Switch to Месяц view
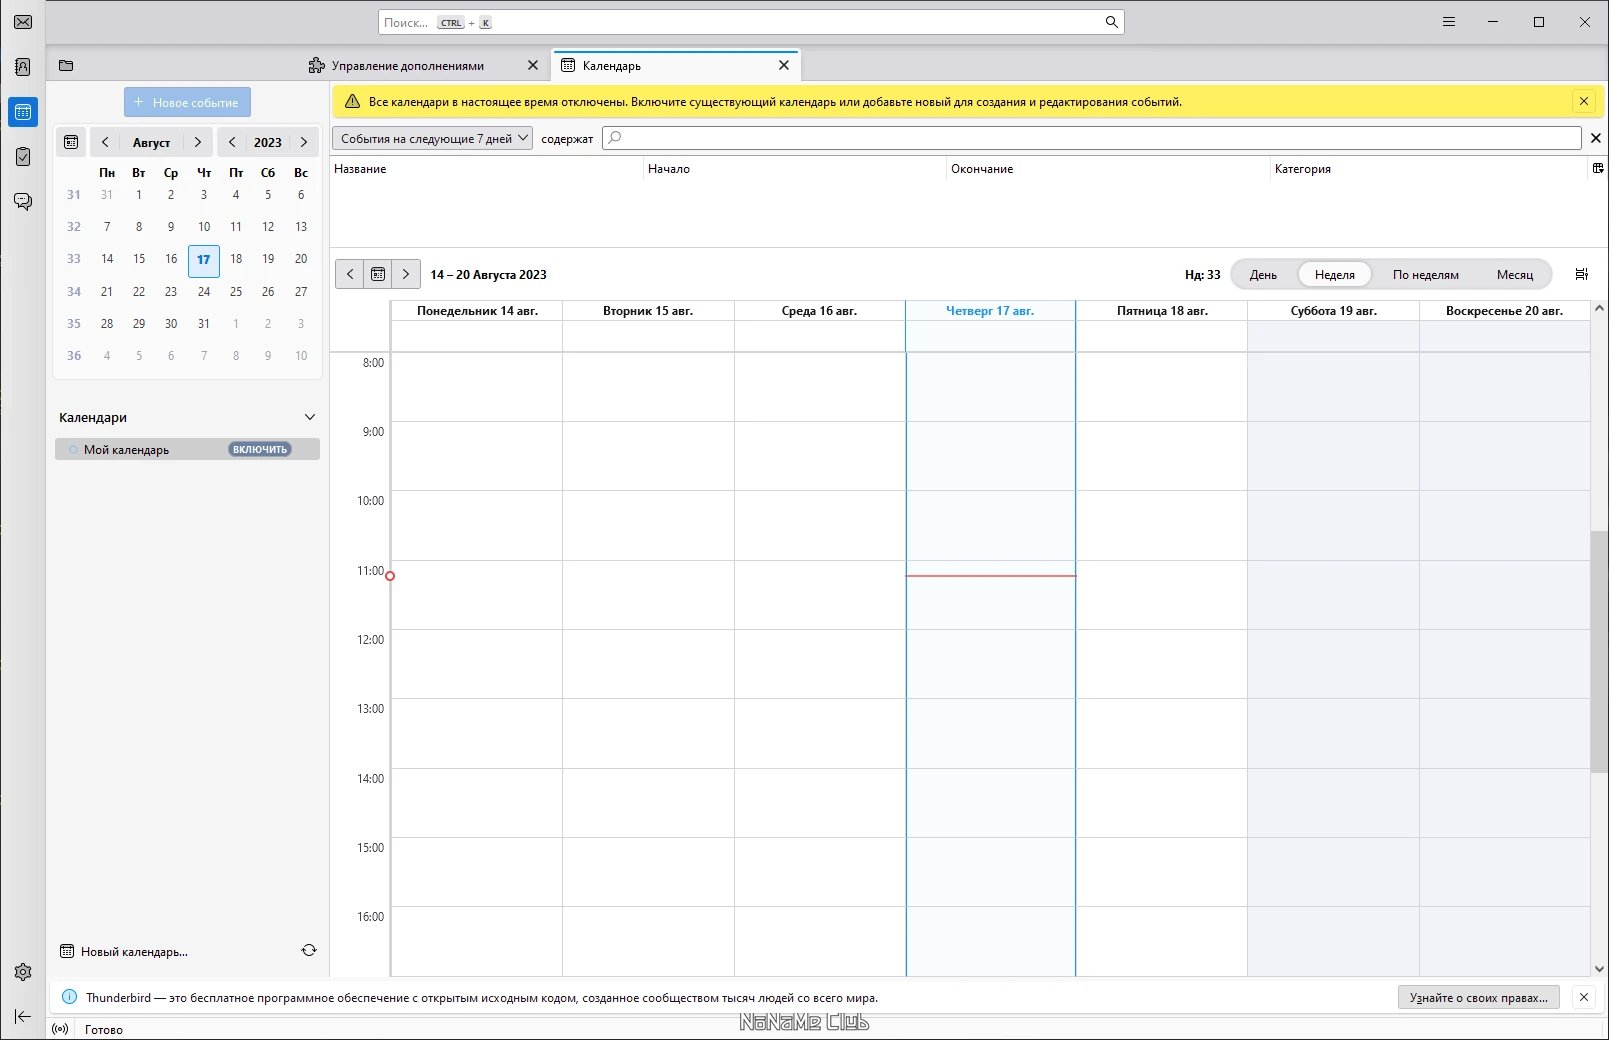This screenshot has width=1609, height=1040. coord(1515,274)
